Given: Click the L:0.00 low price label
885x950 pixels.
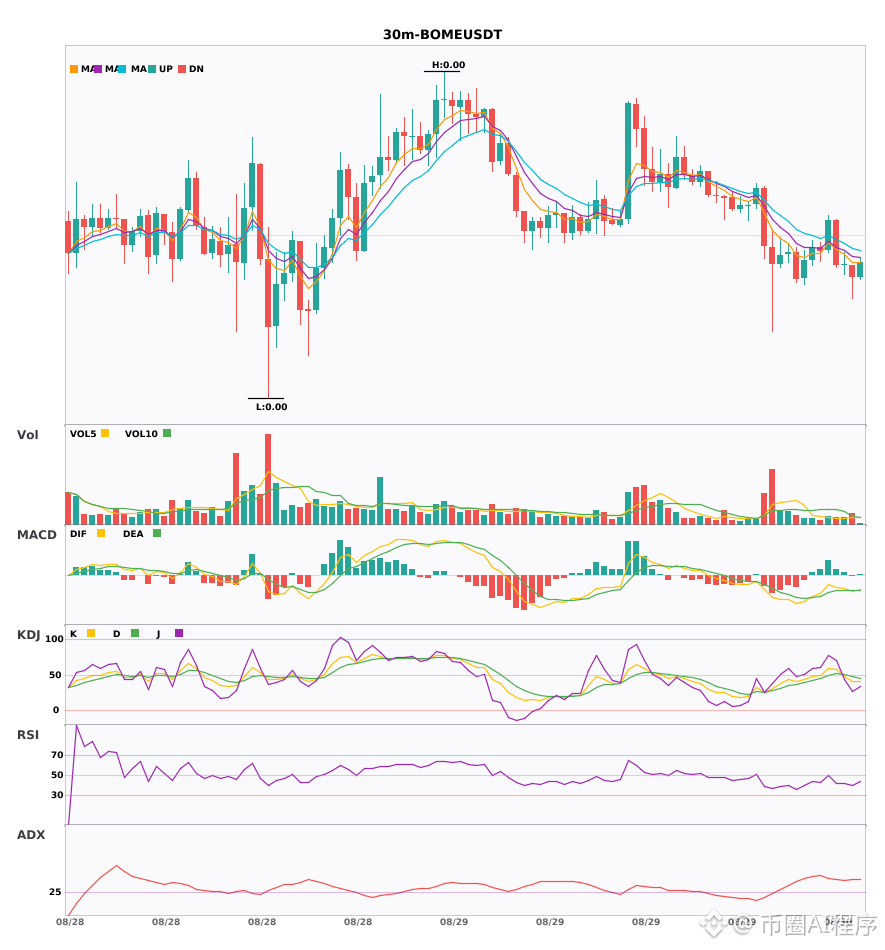Looking at the screenshot, I should click(271, 407).
